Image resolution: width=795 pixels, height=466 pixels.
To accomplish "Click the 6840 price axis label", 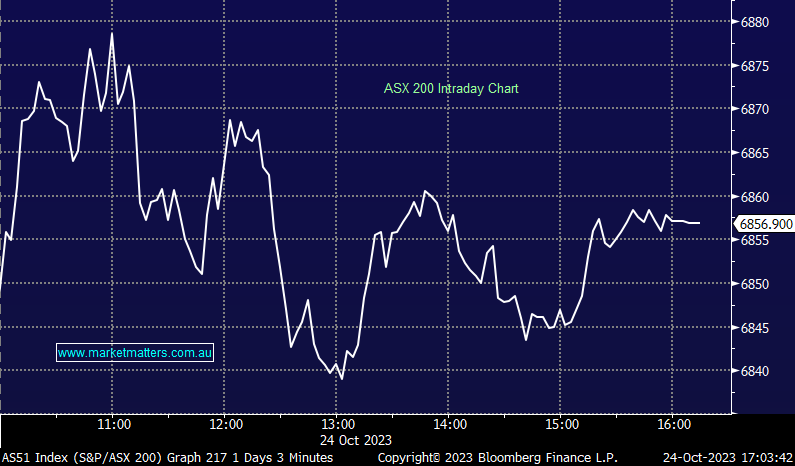I will pyautogui.click(x=756, y=372).
